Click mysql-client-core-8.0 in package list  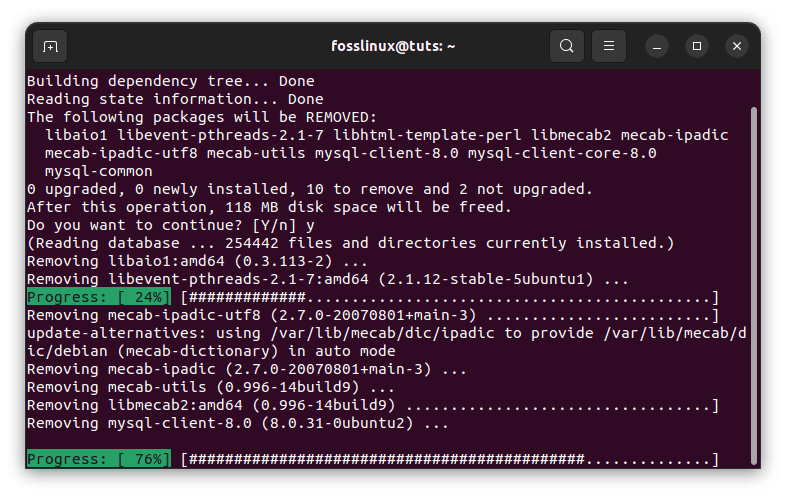[562, 153]
